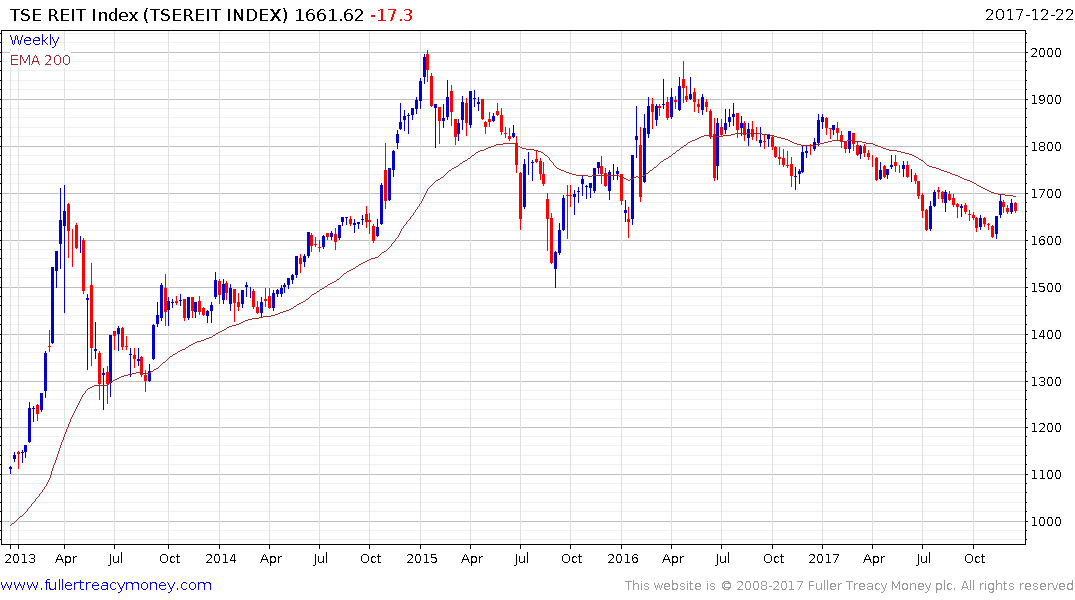This screenshot has height=600, width=1075.
Task: Click the 2016 time axis label
Action: pos(623,558)
